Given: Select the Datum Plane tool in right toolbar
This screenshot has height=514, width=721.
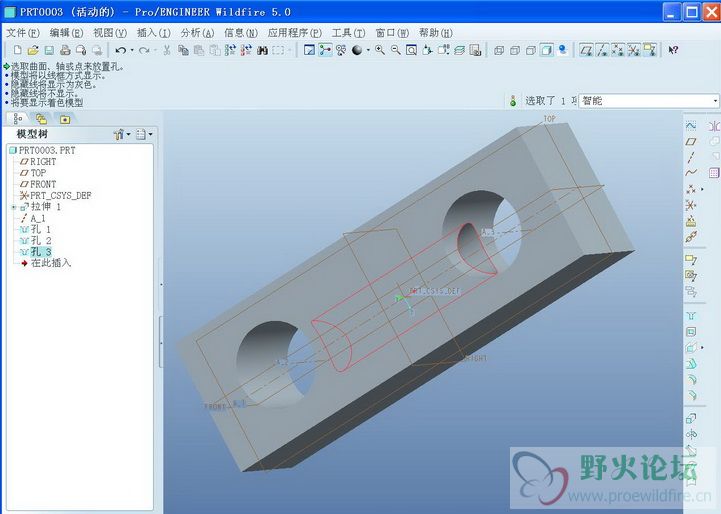Looking at the screenshot, I should pyautogui.click(x=691, y=142).
